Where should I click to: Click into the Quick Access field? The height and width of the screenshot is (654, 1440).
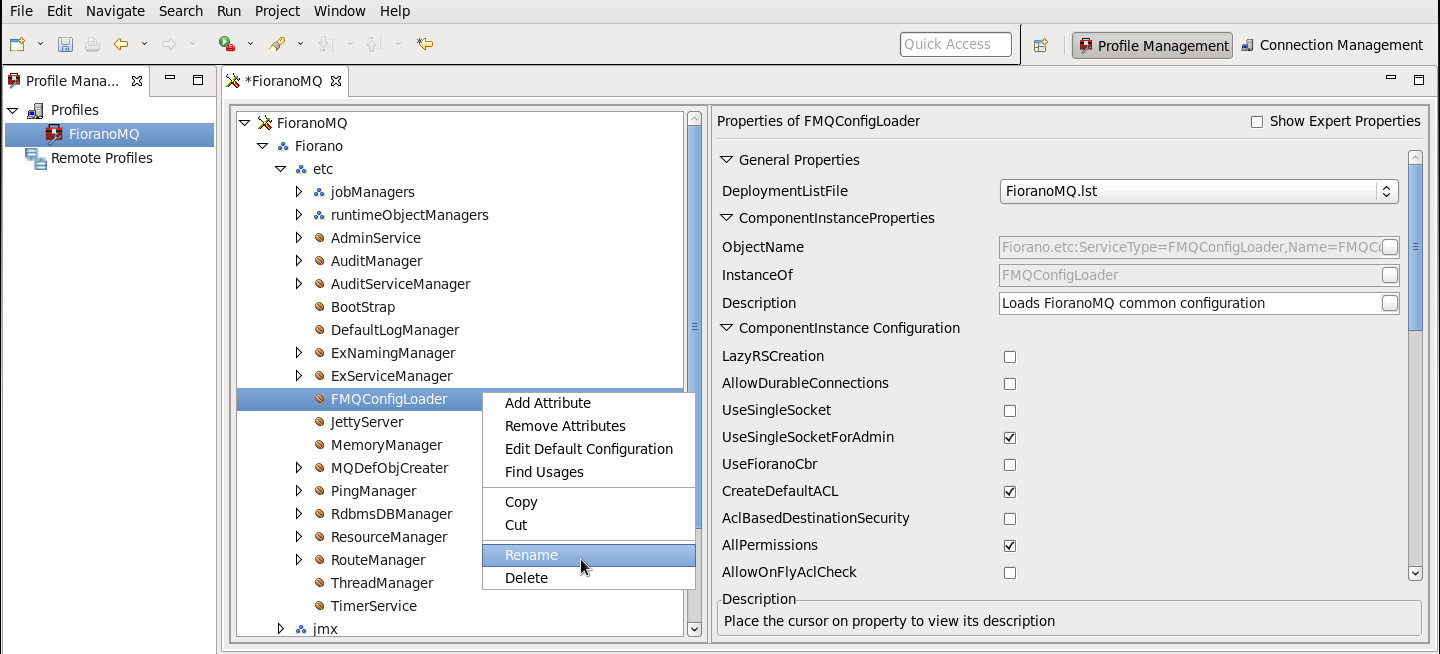point(956,44)
